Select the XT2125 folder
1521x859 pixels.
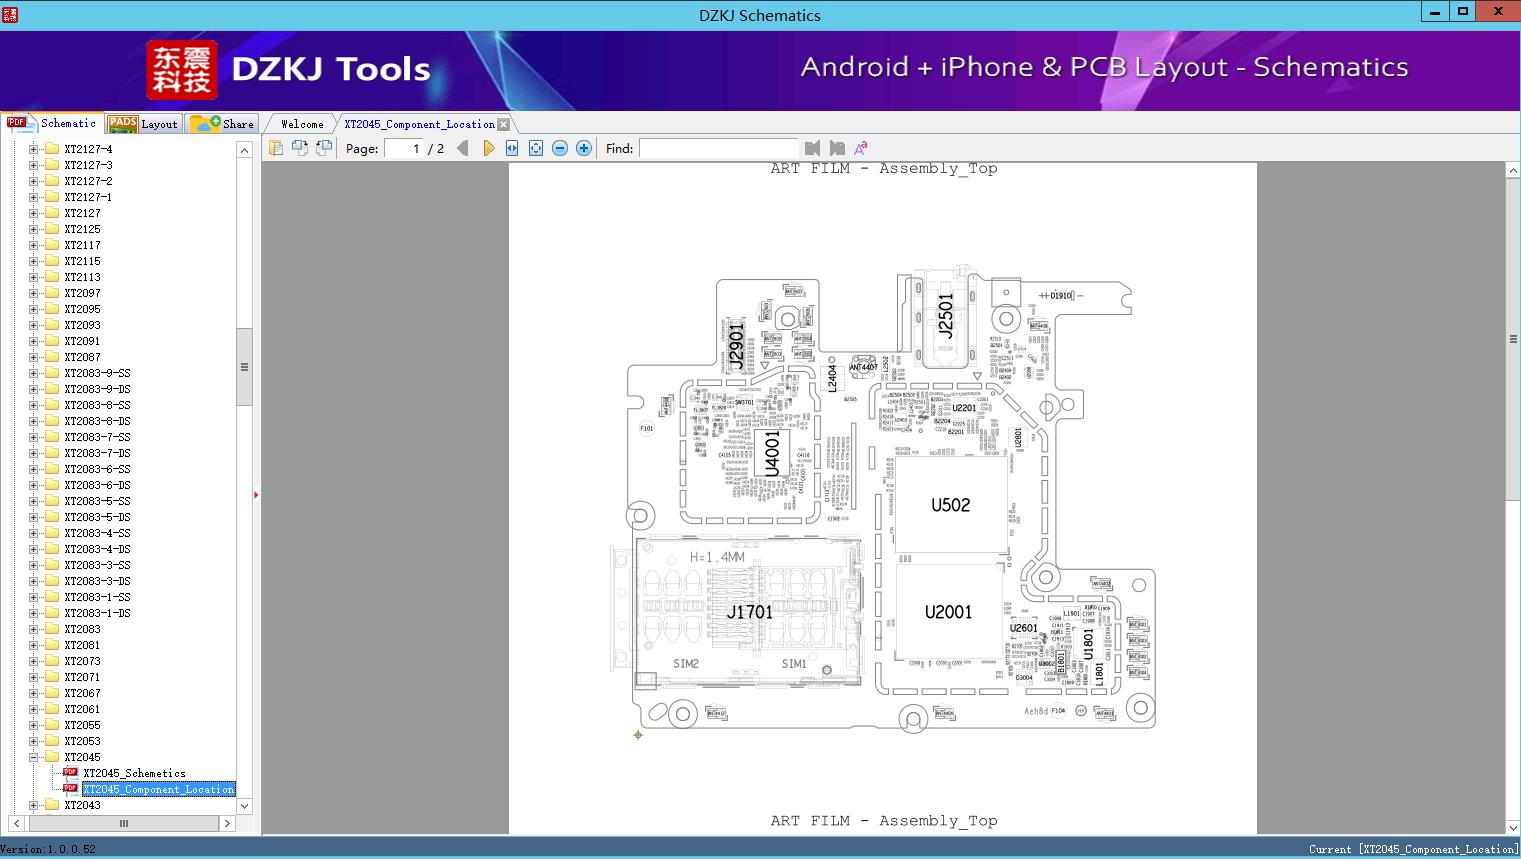[x=82, y=229]
